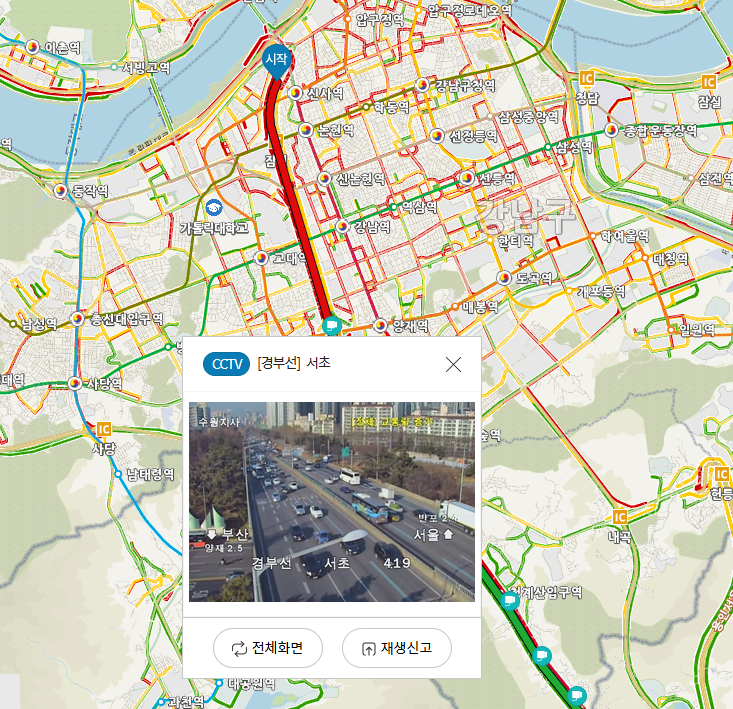Select the 신논현역 station icon
Screen dimensions: 733x709
pyautogui.click(x=324, y=179)
